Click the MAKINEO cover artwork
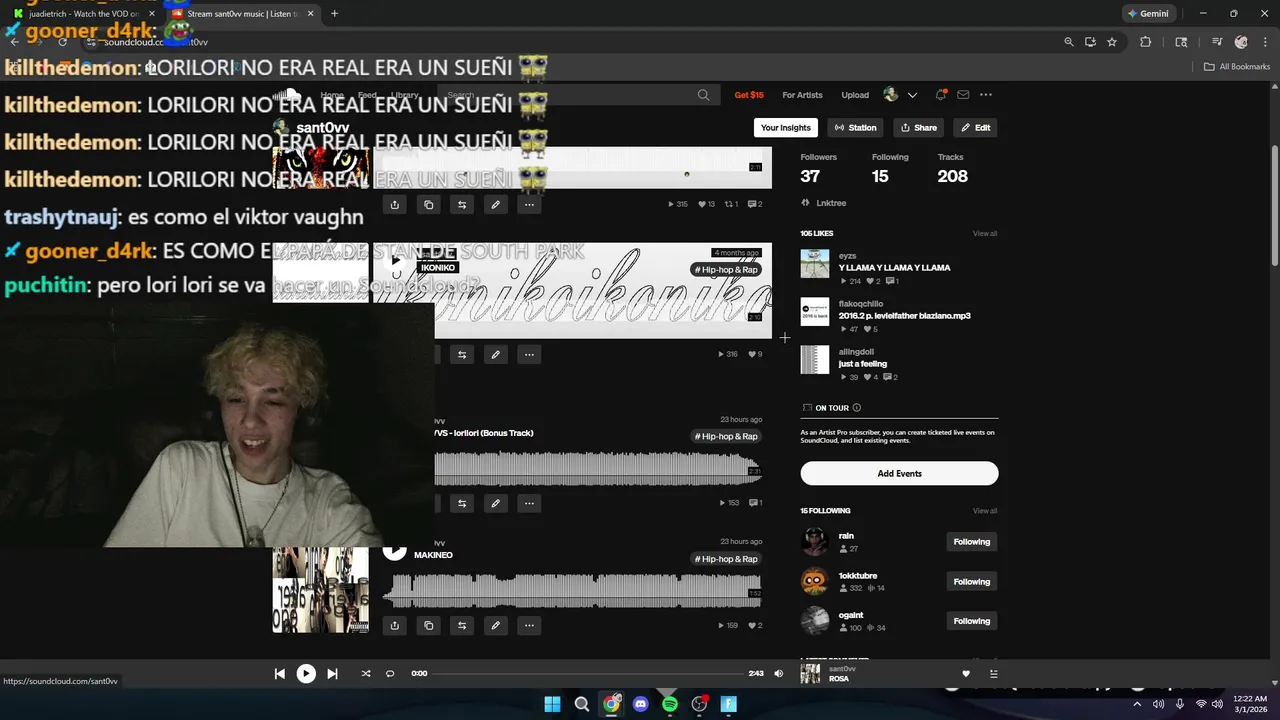Screen dimensions: 1280x720 (321, 590)
